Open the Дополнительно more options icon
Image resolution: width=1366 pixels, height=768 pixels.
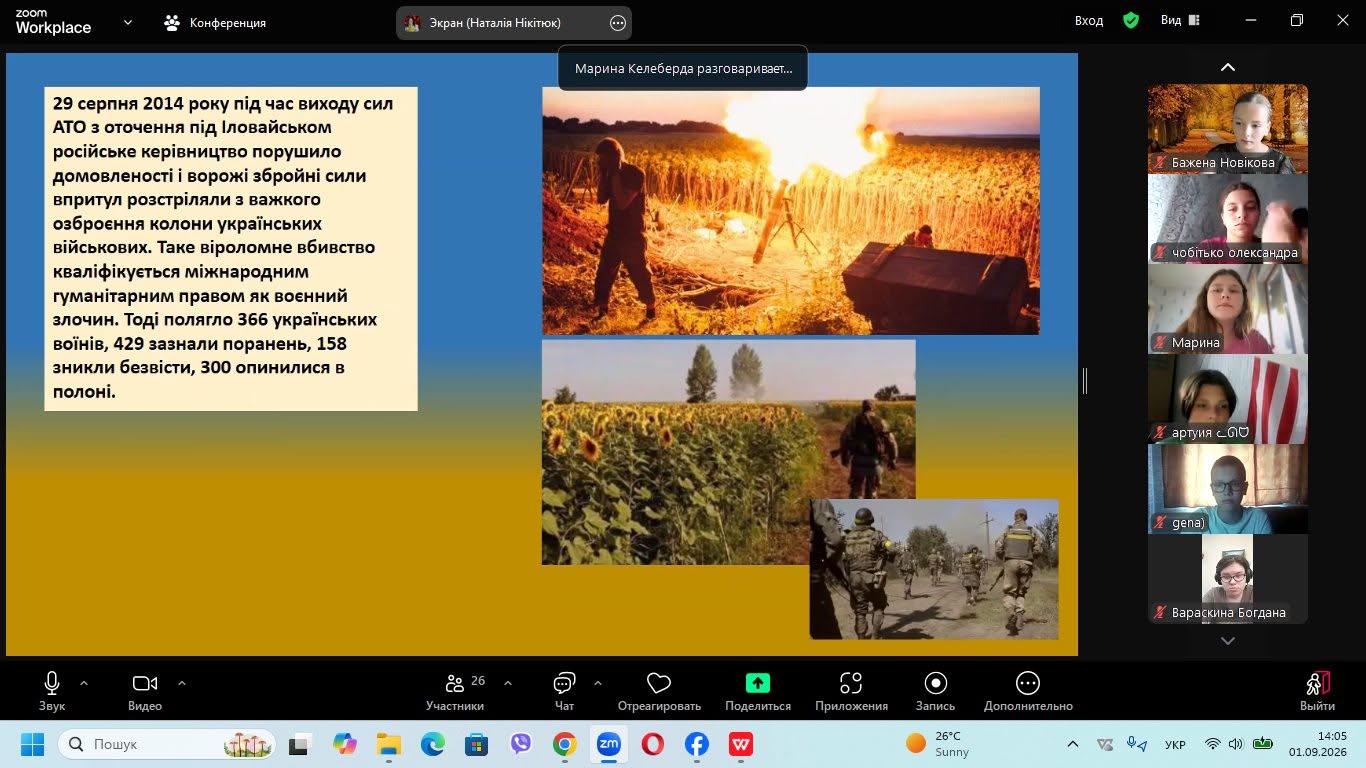(x=1028, y=683)
